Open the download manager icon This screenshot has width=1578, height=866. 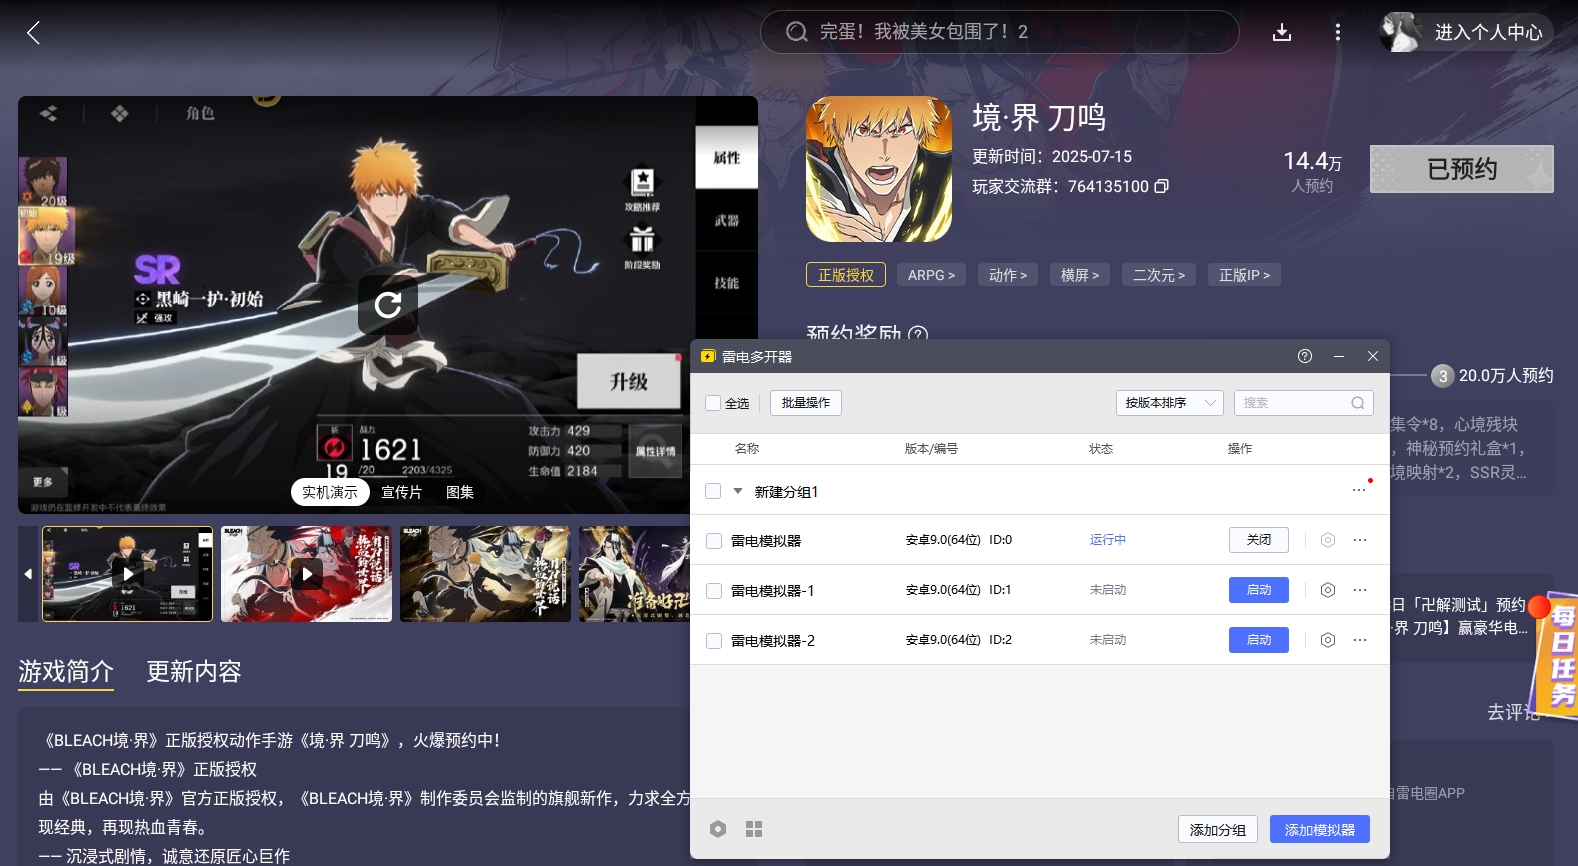pyautogui.click(x=1282, y=33)
